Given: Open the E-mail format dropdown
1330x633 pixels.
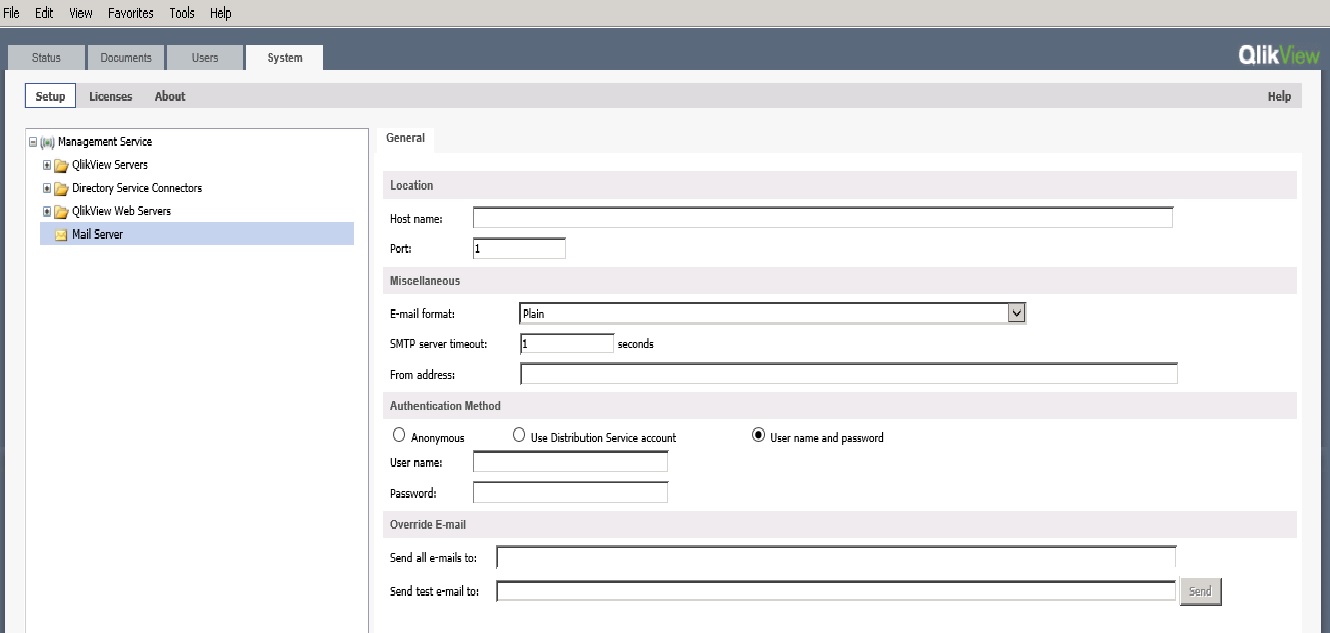Looking at the screenshot, I should point(1016,313).
